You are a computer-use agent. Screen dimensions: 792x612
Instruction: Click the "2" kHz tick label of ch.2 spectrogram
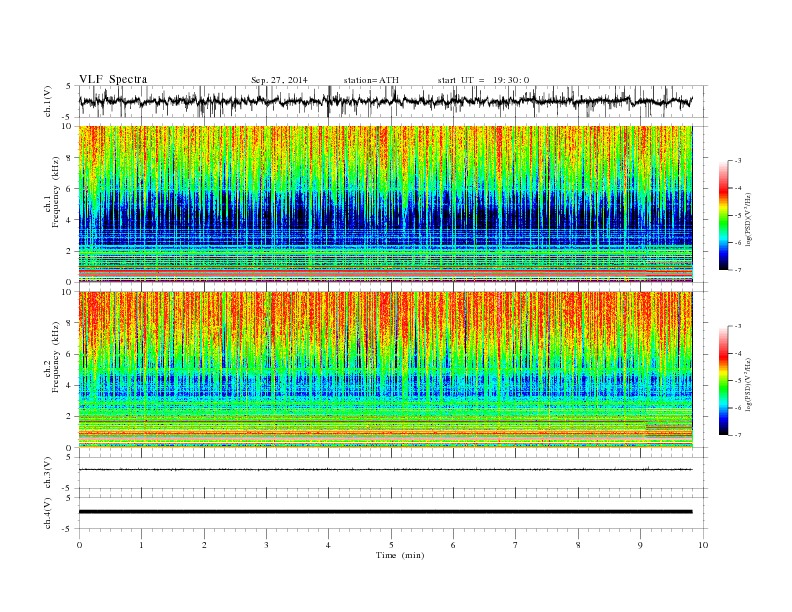point(70,417)
